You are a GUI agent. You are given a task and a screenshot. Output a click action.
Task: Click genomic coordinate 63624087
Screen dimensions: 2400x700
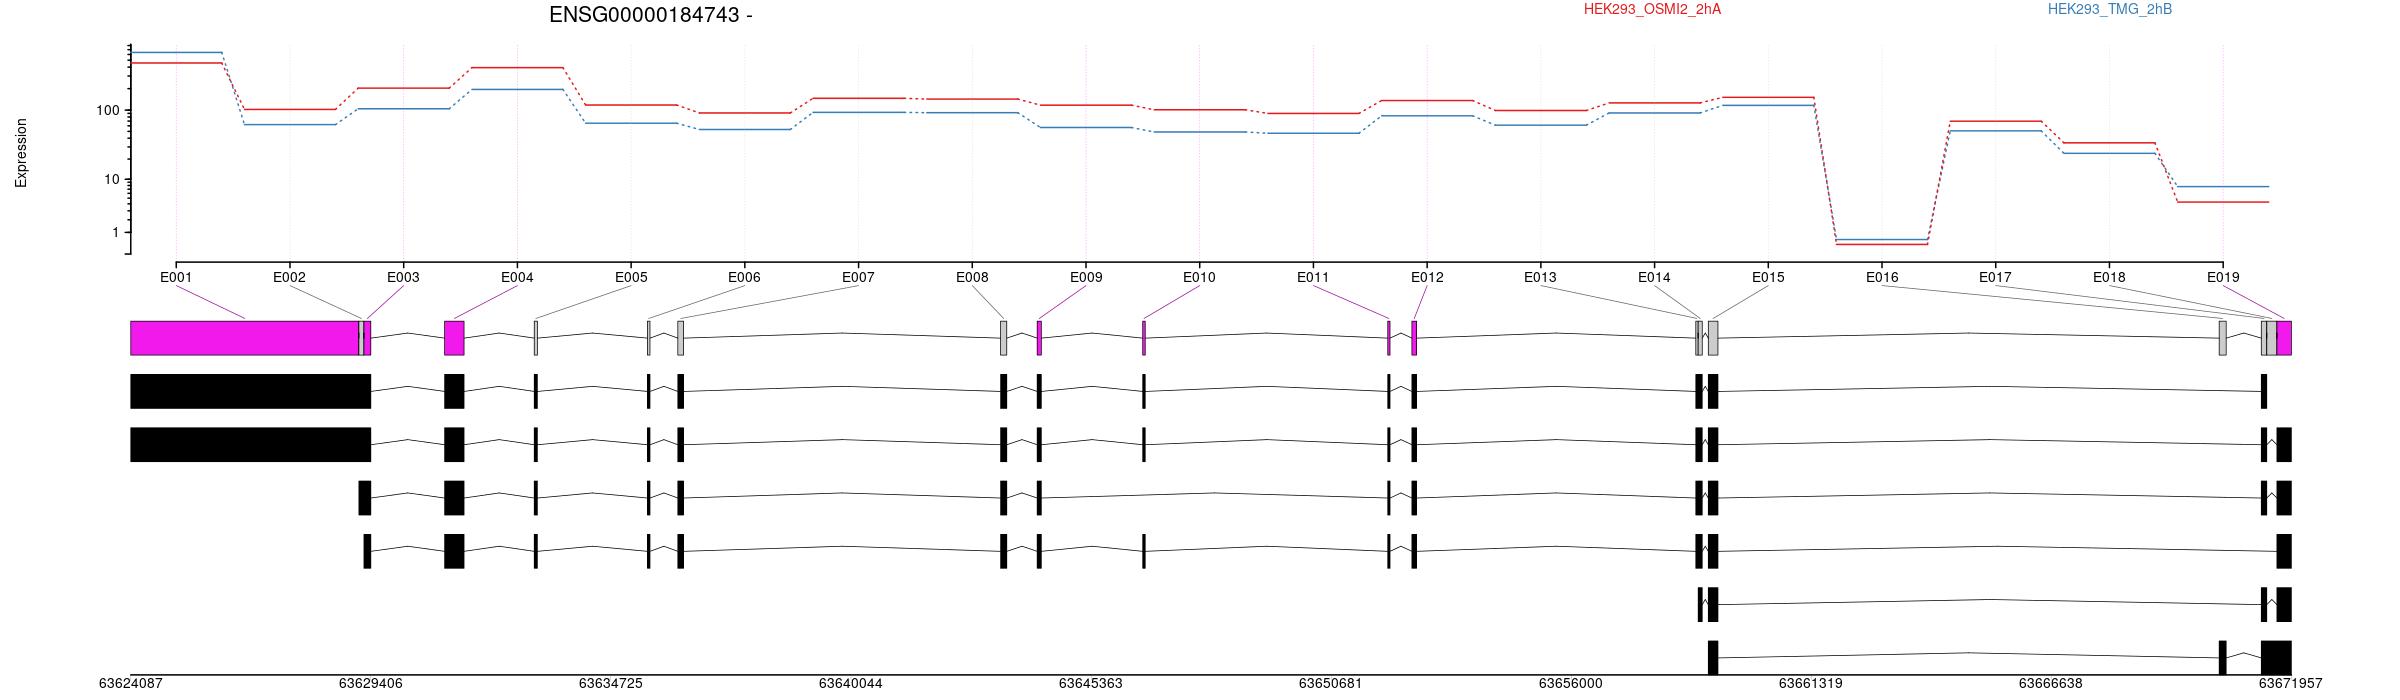pos(130,684)
